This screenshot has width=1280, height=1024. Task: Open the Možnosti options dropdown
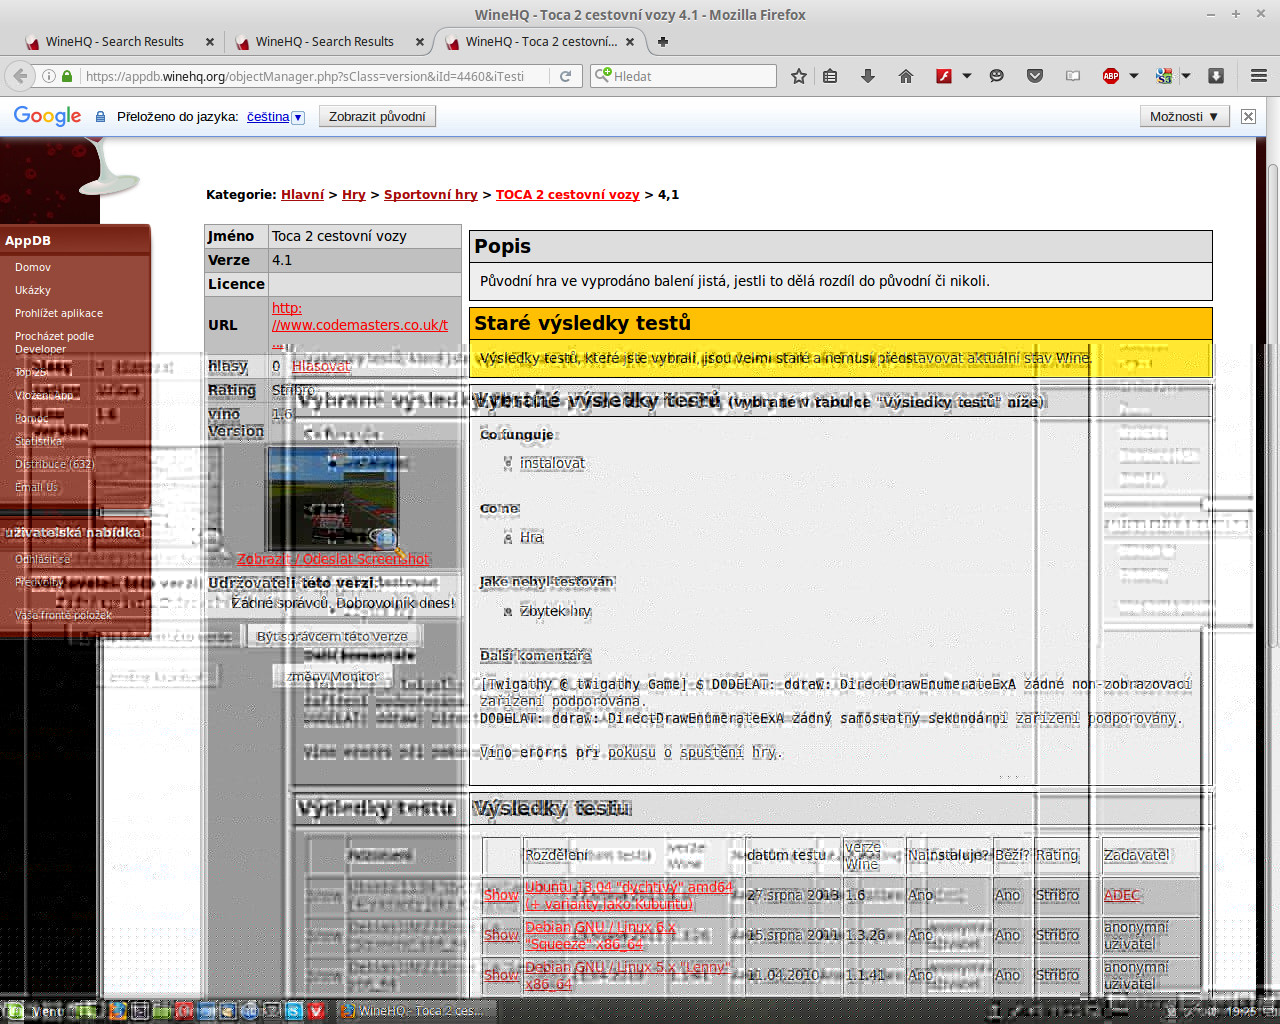coord(1183,117)
